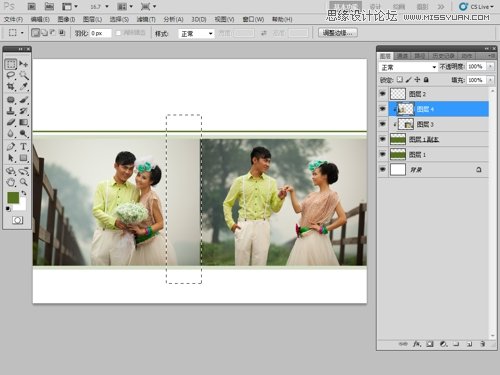The width and height of the screenshot is (500, 375).
Task: Select the Gradient tool
Action: [24, 122]
